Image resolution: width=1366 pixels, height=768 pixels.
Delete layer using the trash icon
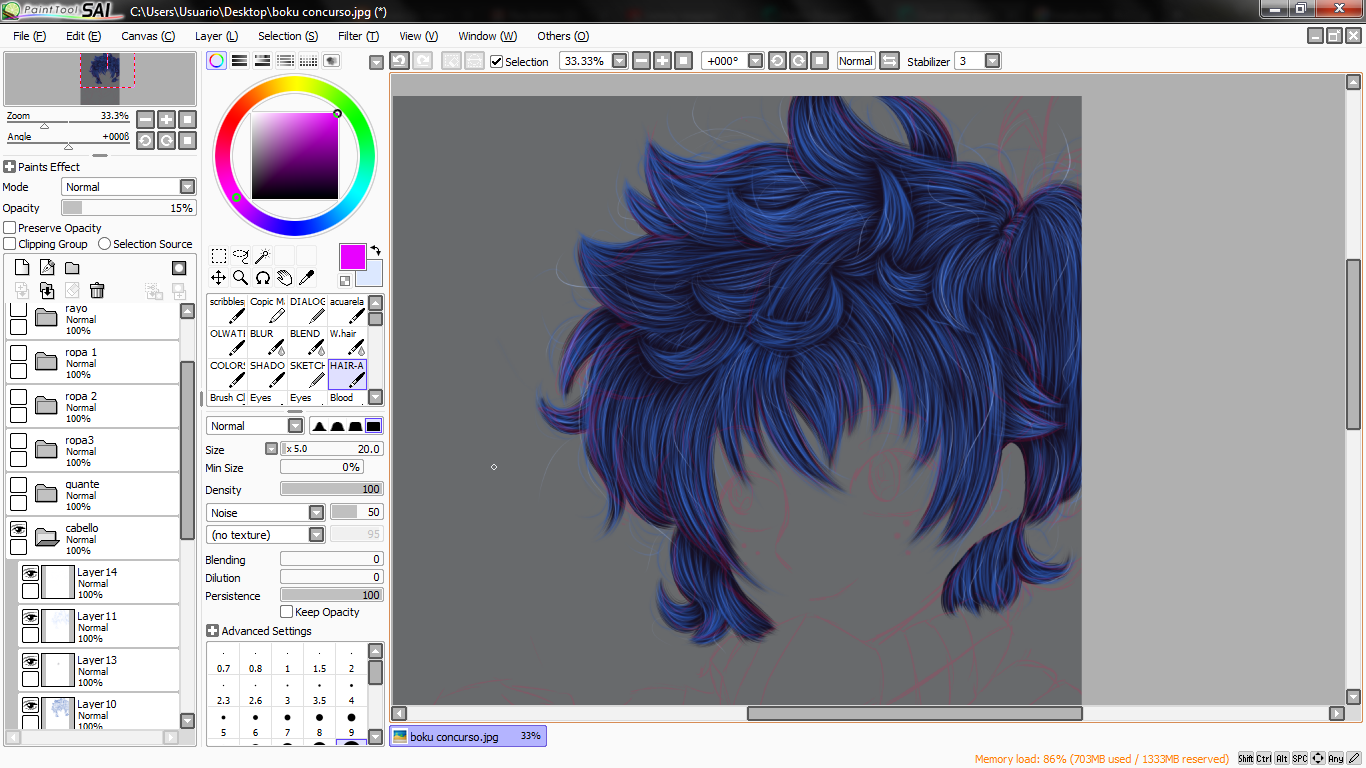(x=97, y=290)
